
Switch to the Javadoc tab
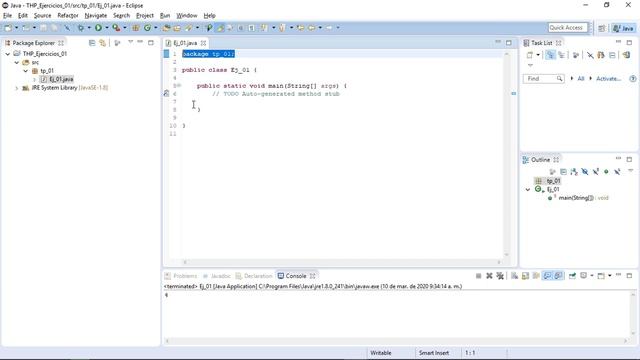coord(217,276)
